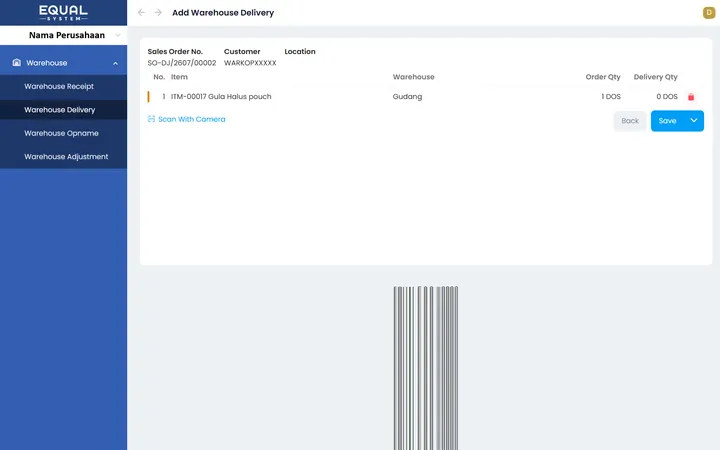
Task: Click the Save button
Action: click(x=667, y=121)
